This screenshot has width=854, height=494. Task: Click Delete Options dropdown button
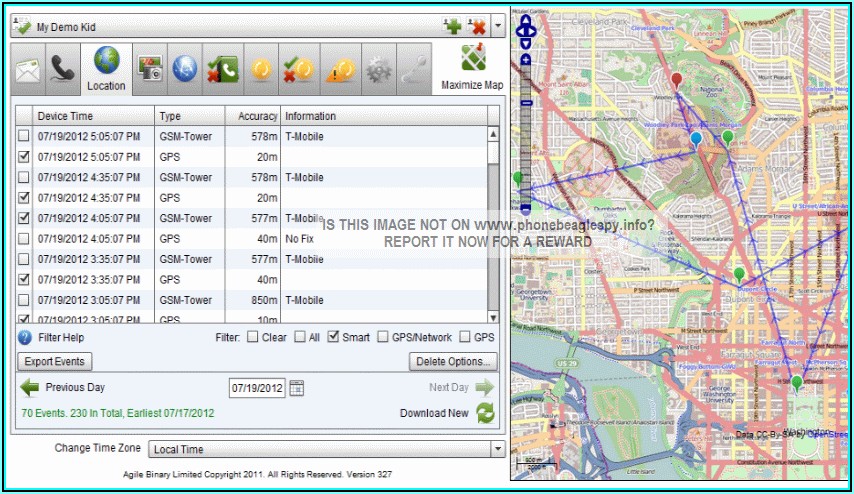click(x=452, y=361)
